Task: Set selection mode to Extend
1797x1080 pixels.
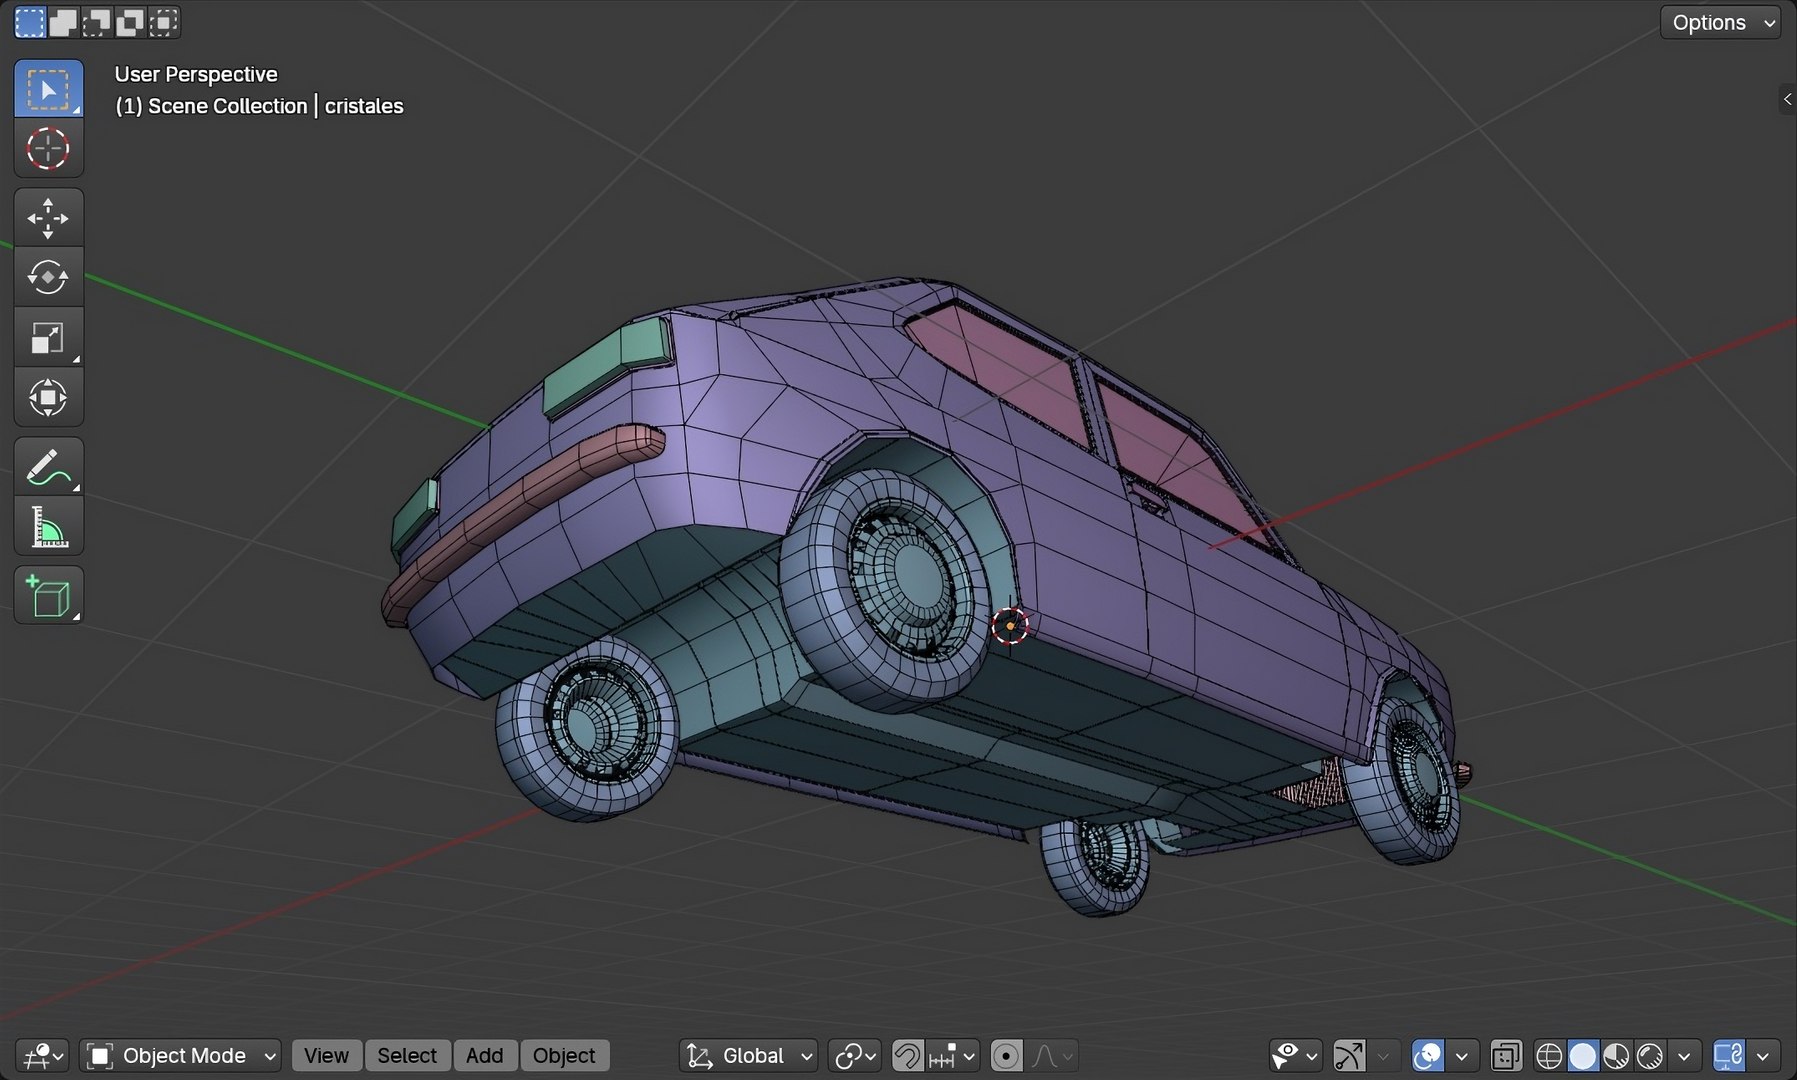Action: point(63,22)
